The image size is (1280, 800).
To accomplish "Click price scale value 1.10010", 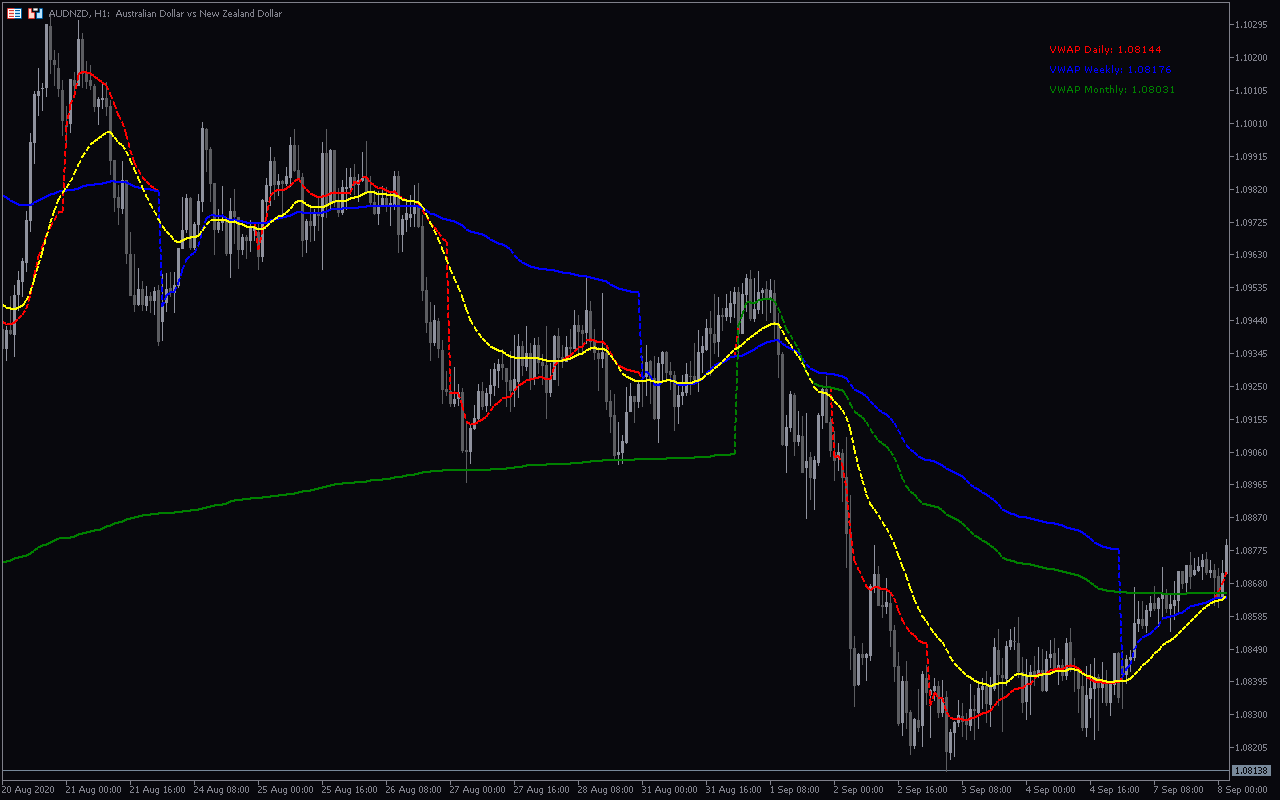I will (x=1254, y=123).
